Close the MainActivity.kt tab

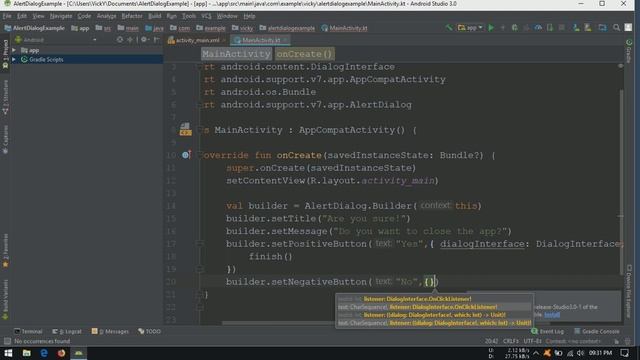pyautogui.click(x=285, y=40)
